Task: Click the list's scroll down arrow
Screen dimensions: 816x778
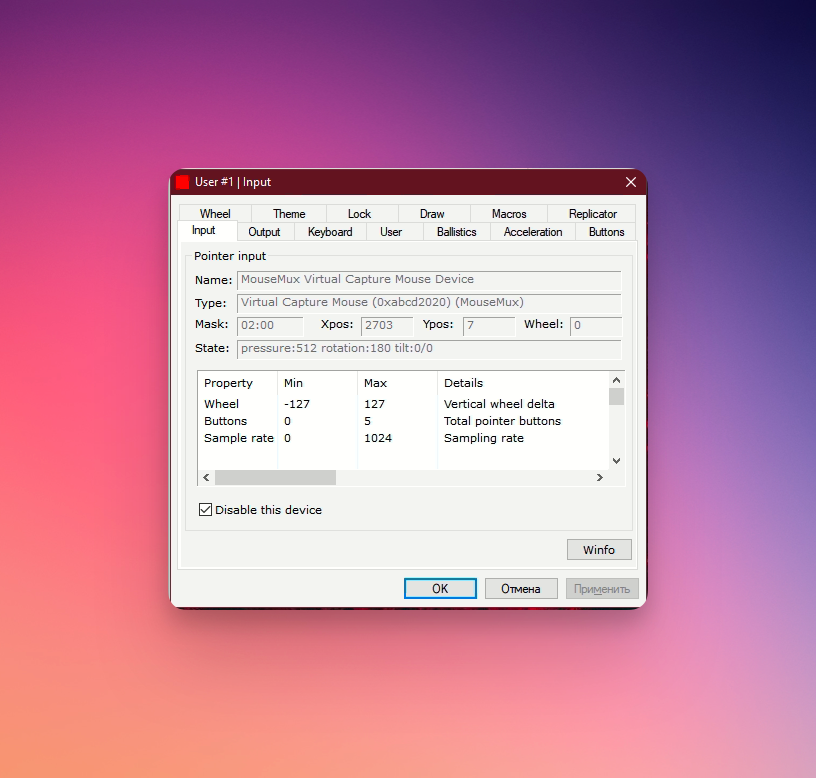Action: tap(616, 461)
